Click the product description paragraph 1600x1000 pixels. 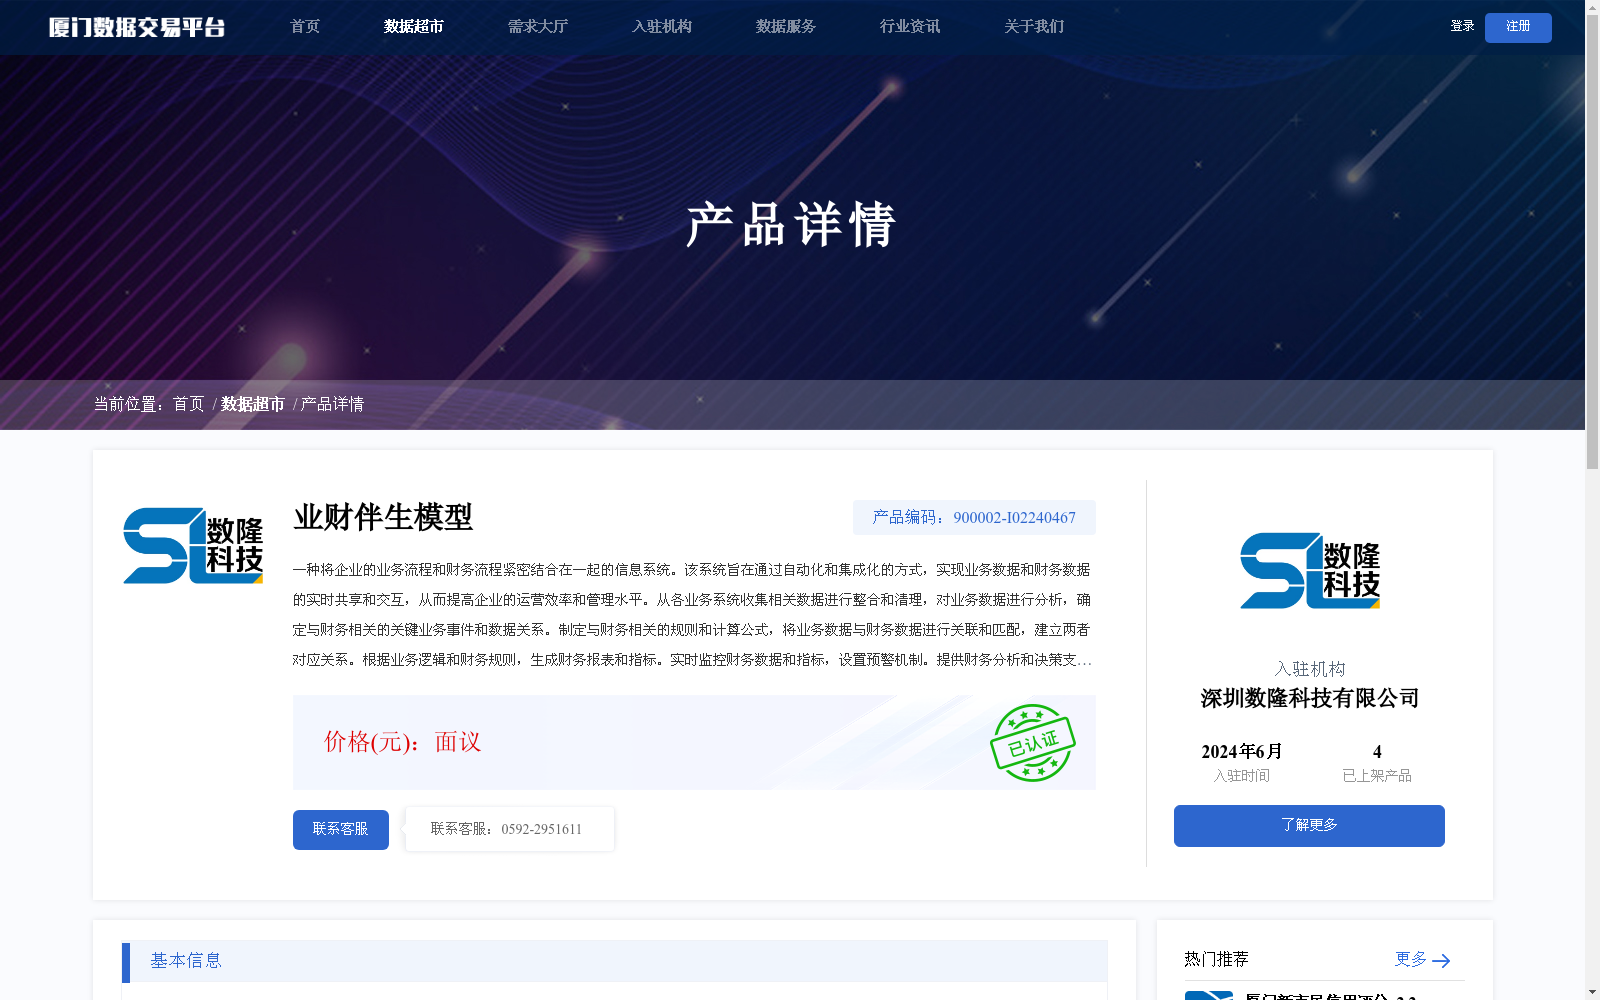coord(692,614)
